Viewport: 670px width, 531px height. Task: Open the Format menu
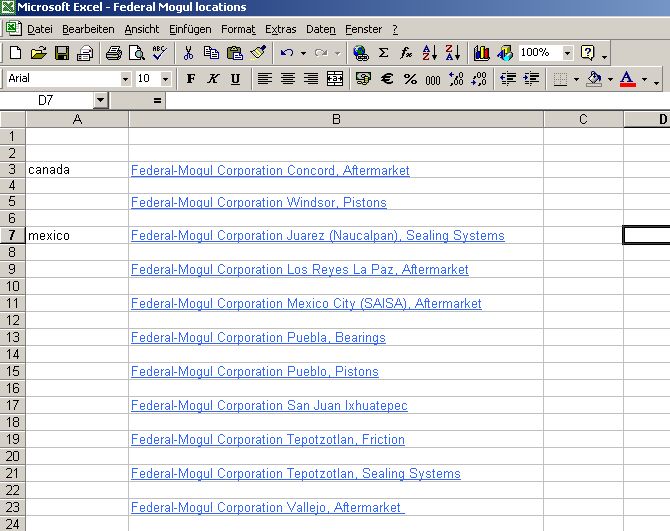(x=238, y=29)
